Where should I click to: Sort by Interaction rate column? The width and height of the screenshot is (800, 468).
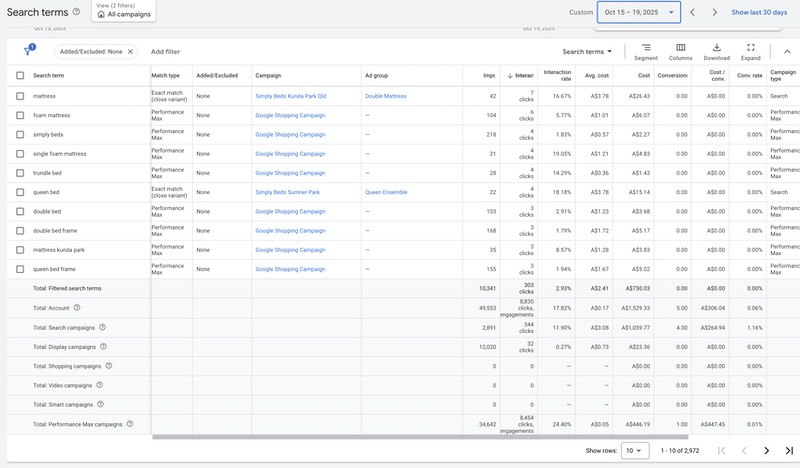coord(557,76)
